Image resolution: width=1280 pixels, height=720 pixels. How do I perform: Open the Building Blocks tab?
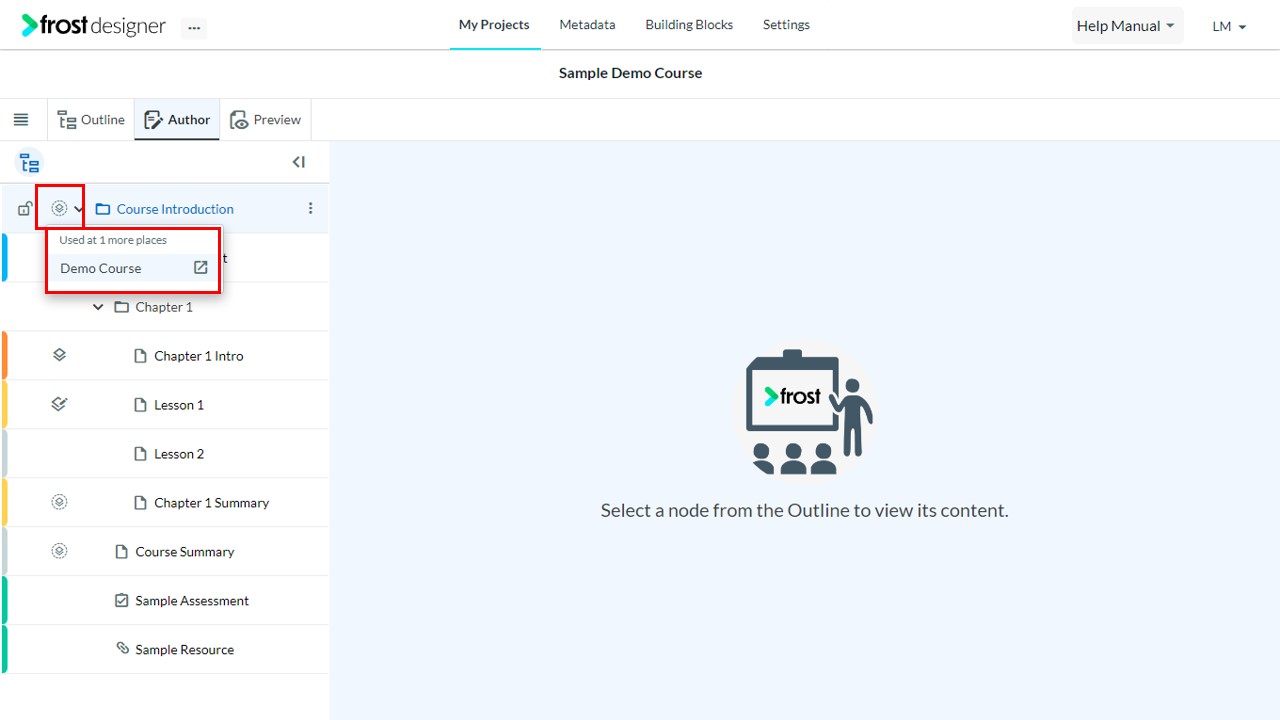pyautogui.click(x=689, y=25)
